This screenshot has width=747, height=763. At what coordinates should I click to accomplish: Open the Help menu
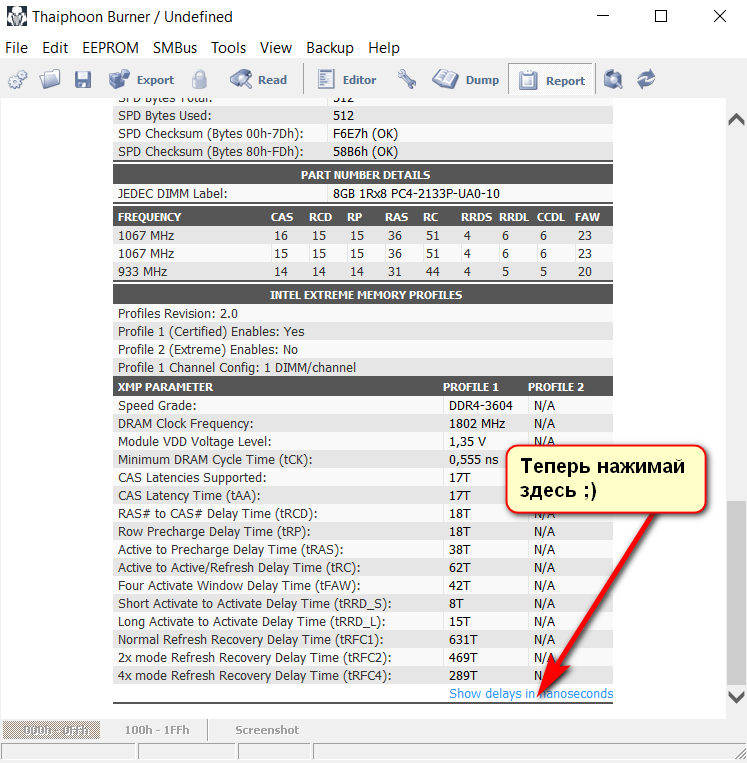click(x=384, y=48)
